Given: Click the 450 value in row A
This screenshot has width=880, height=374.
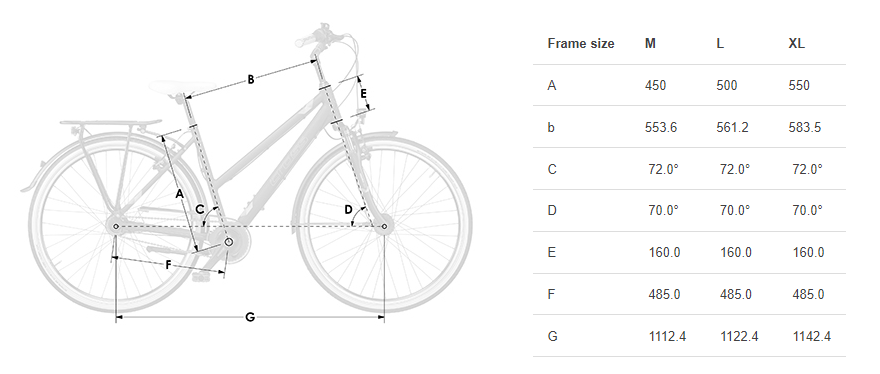Looking at the screenshot, I should click(x=656, y=85).
